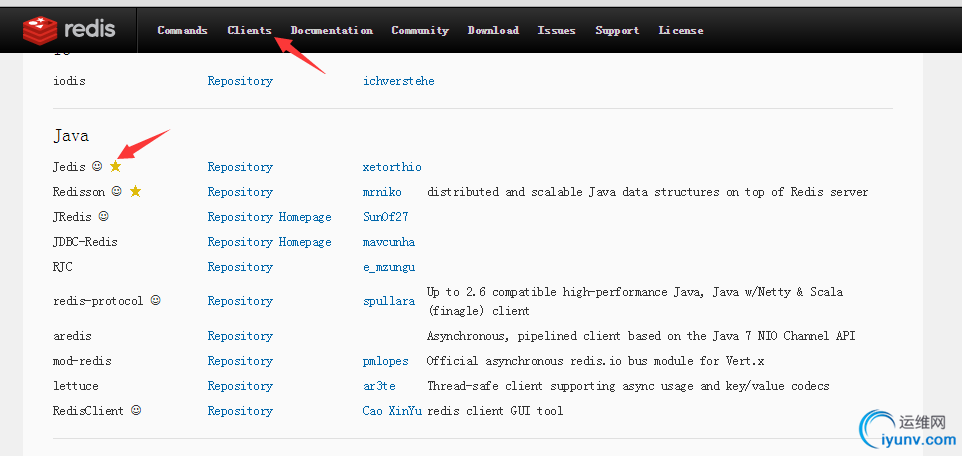Click the smiley icon beside redis-protocol

tap(156, 301)
